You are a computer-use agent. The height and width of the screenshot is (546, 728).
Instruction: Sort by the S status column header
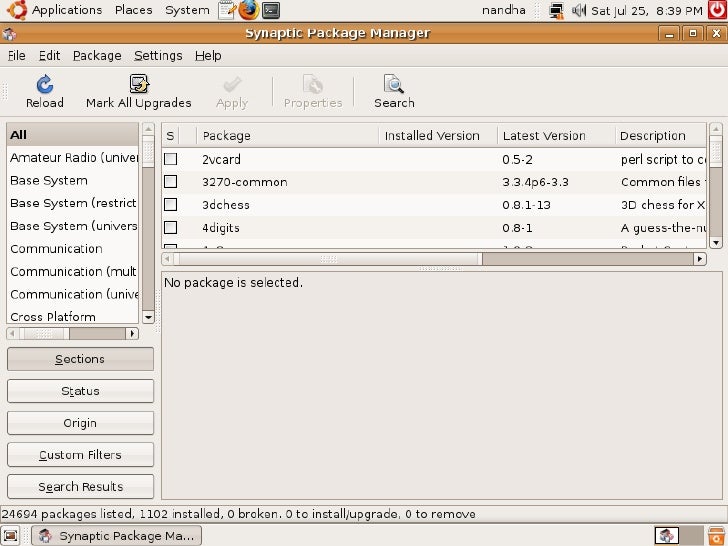pyautogui.click(x=170, y=136)
